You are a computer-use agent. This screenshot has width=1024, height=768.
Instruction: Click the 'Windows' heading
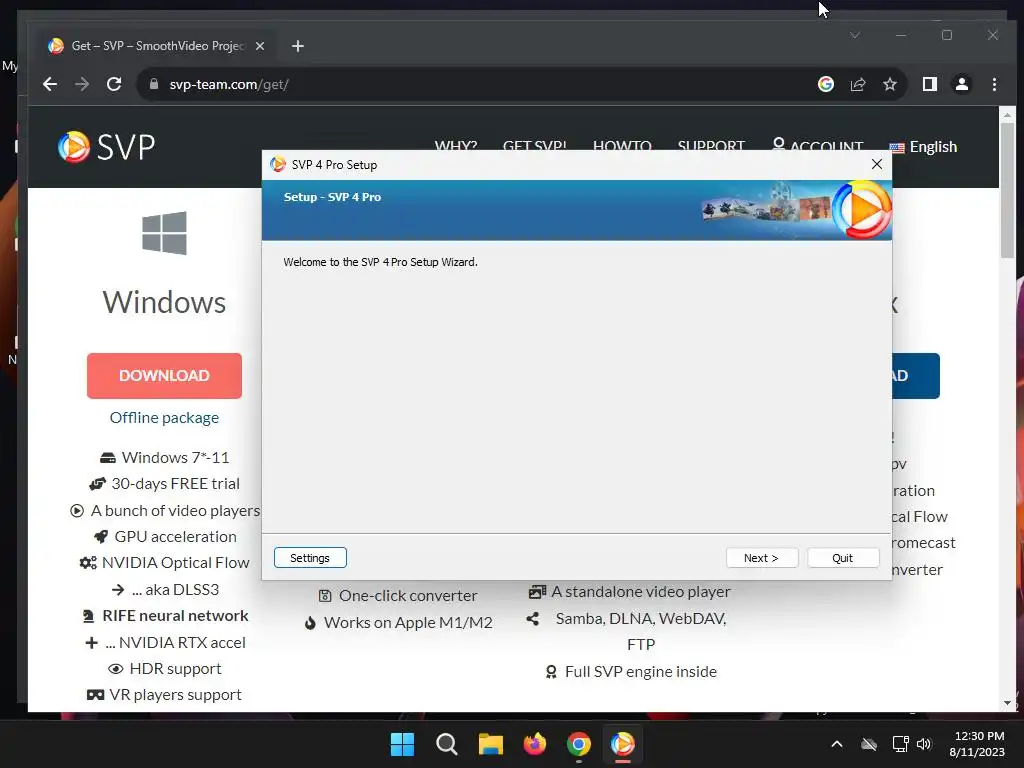[x=164, y=302]
